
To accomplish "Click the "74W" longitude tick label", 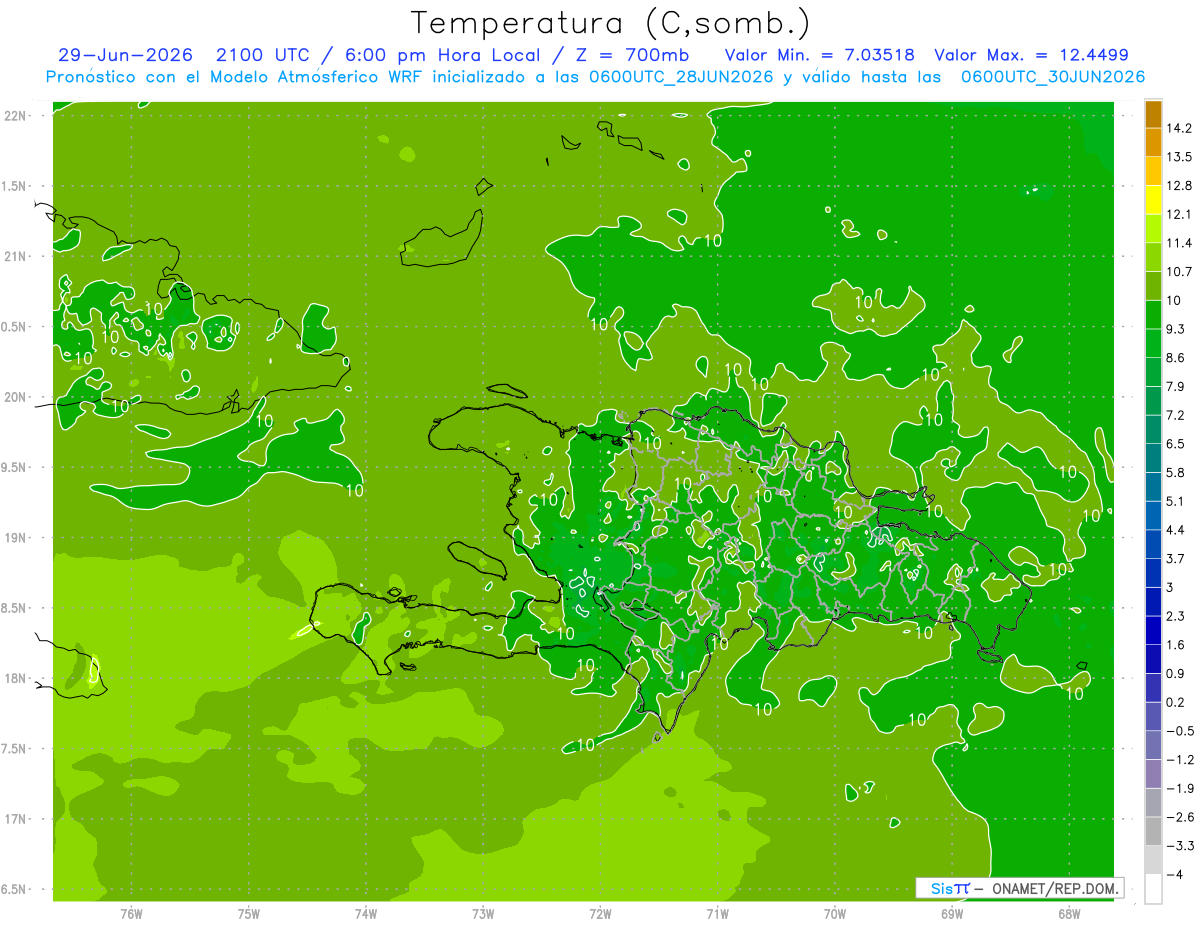I will [x=366, y=914].
